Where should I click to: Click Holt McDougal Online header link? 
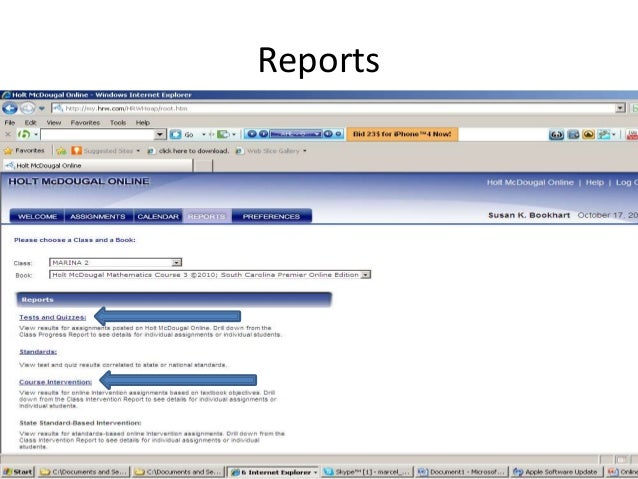[530, 182]
